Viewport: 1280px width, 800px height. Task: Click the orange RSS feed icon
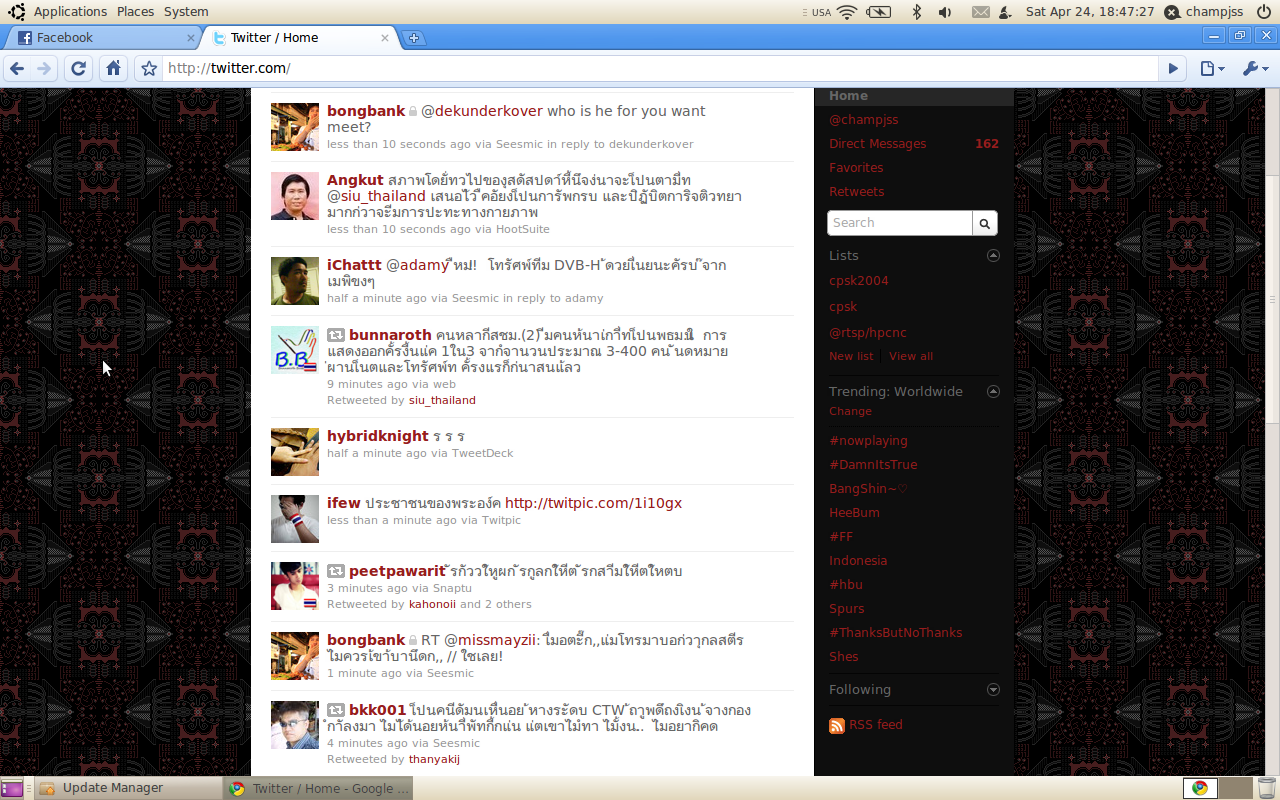click(x=837, y=725)
